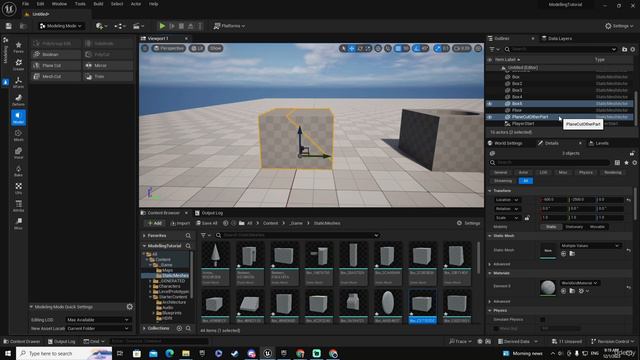Open the viewport hamburger options menu

click(145, 48)
